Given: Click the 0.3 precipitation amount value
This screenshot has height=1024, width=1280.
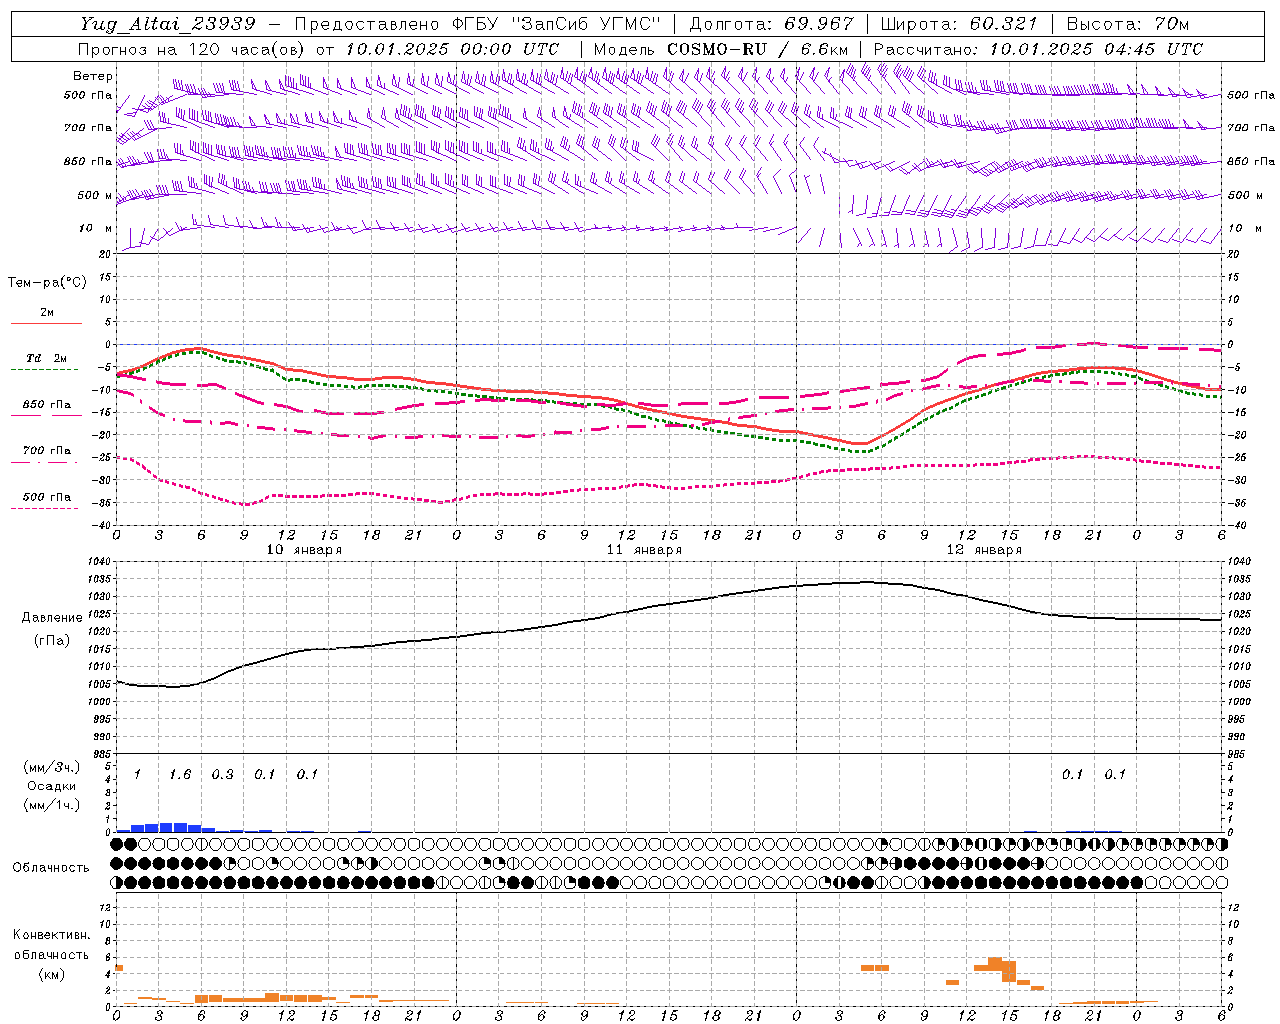Looking at the screenshot, I should pyautogui.click(x=222, y=774).
